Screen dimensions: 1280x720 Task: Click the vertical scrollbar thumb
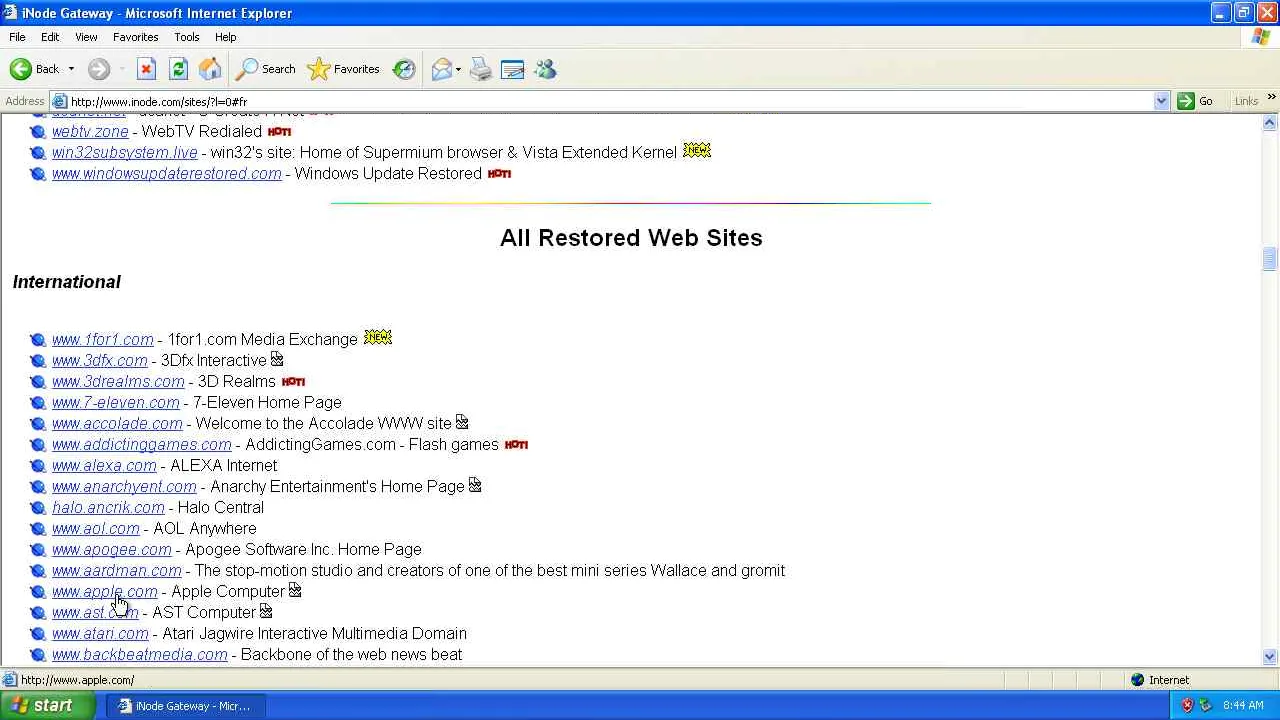(x=1270, y=258)
